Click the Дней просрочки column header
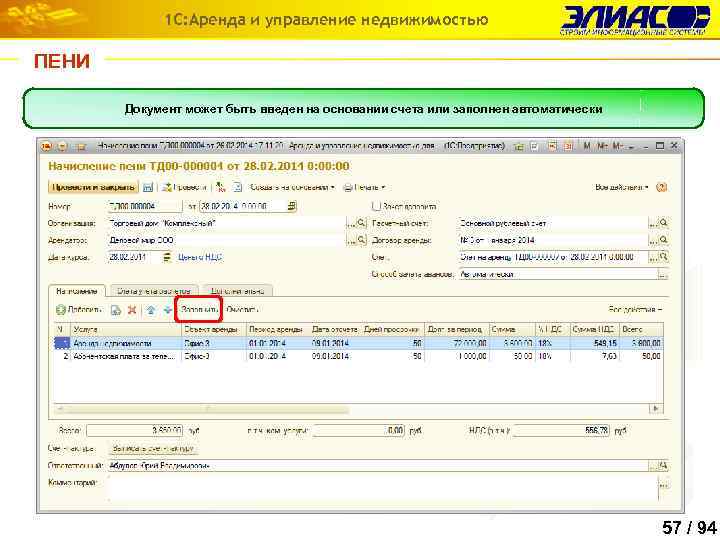 point(392,330)
